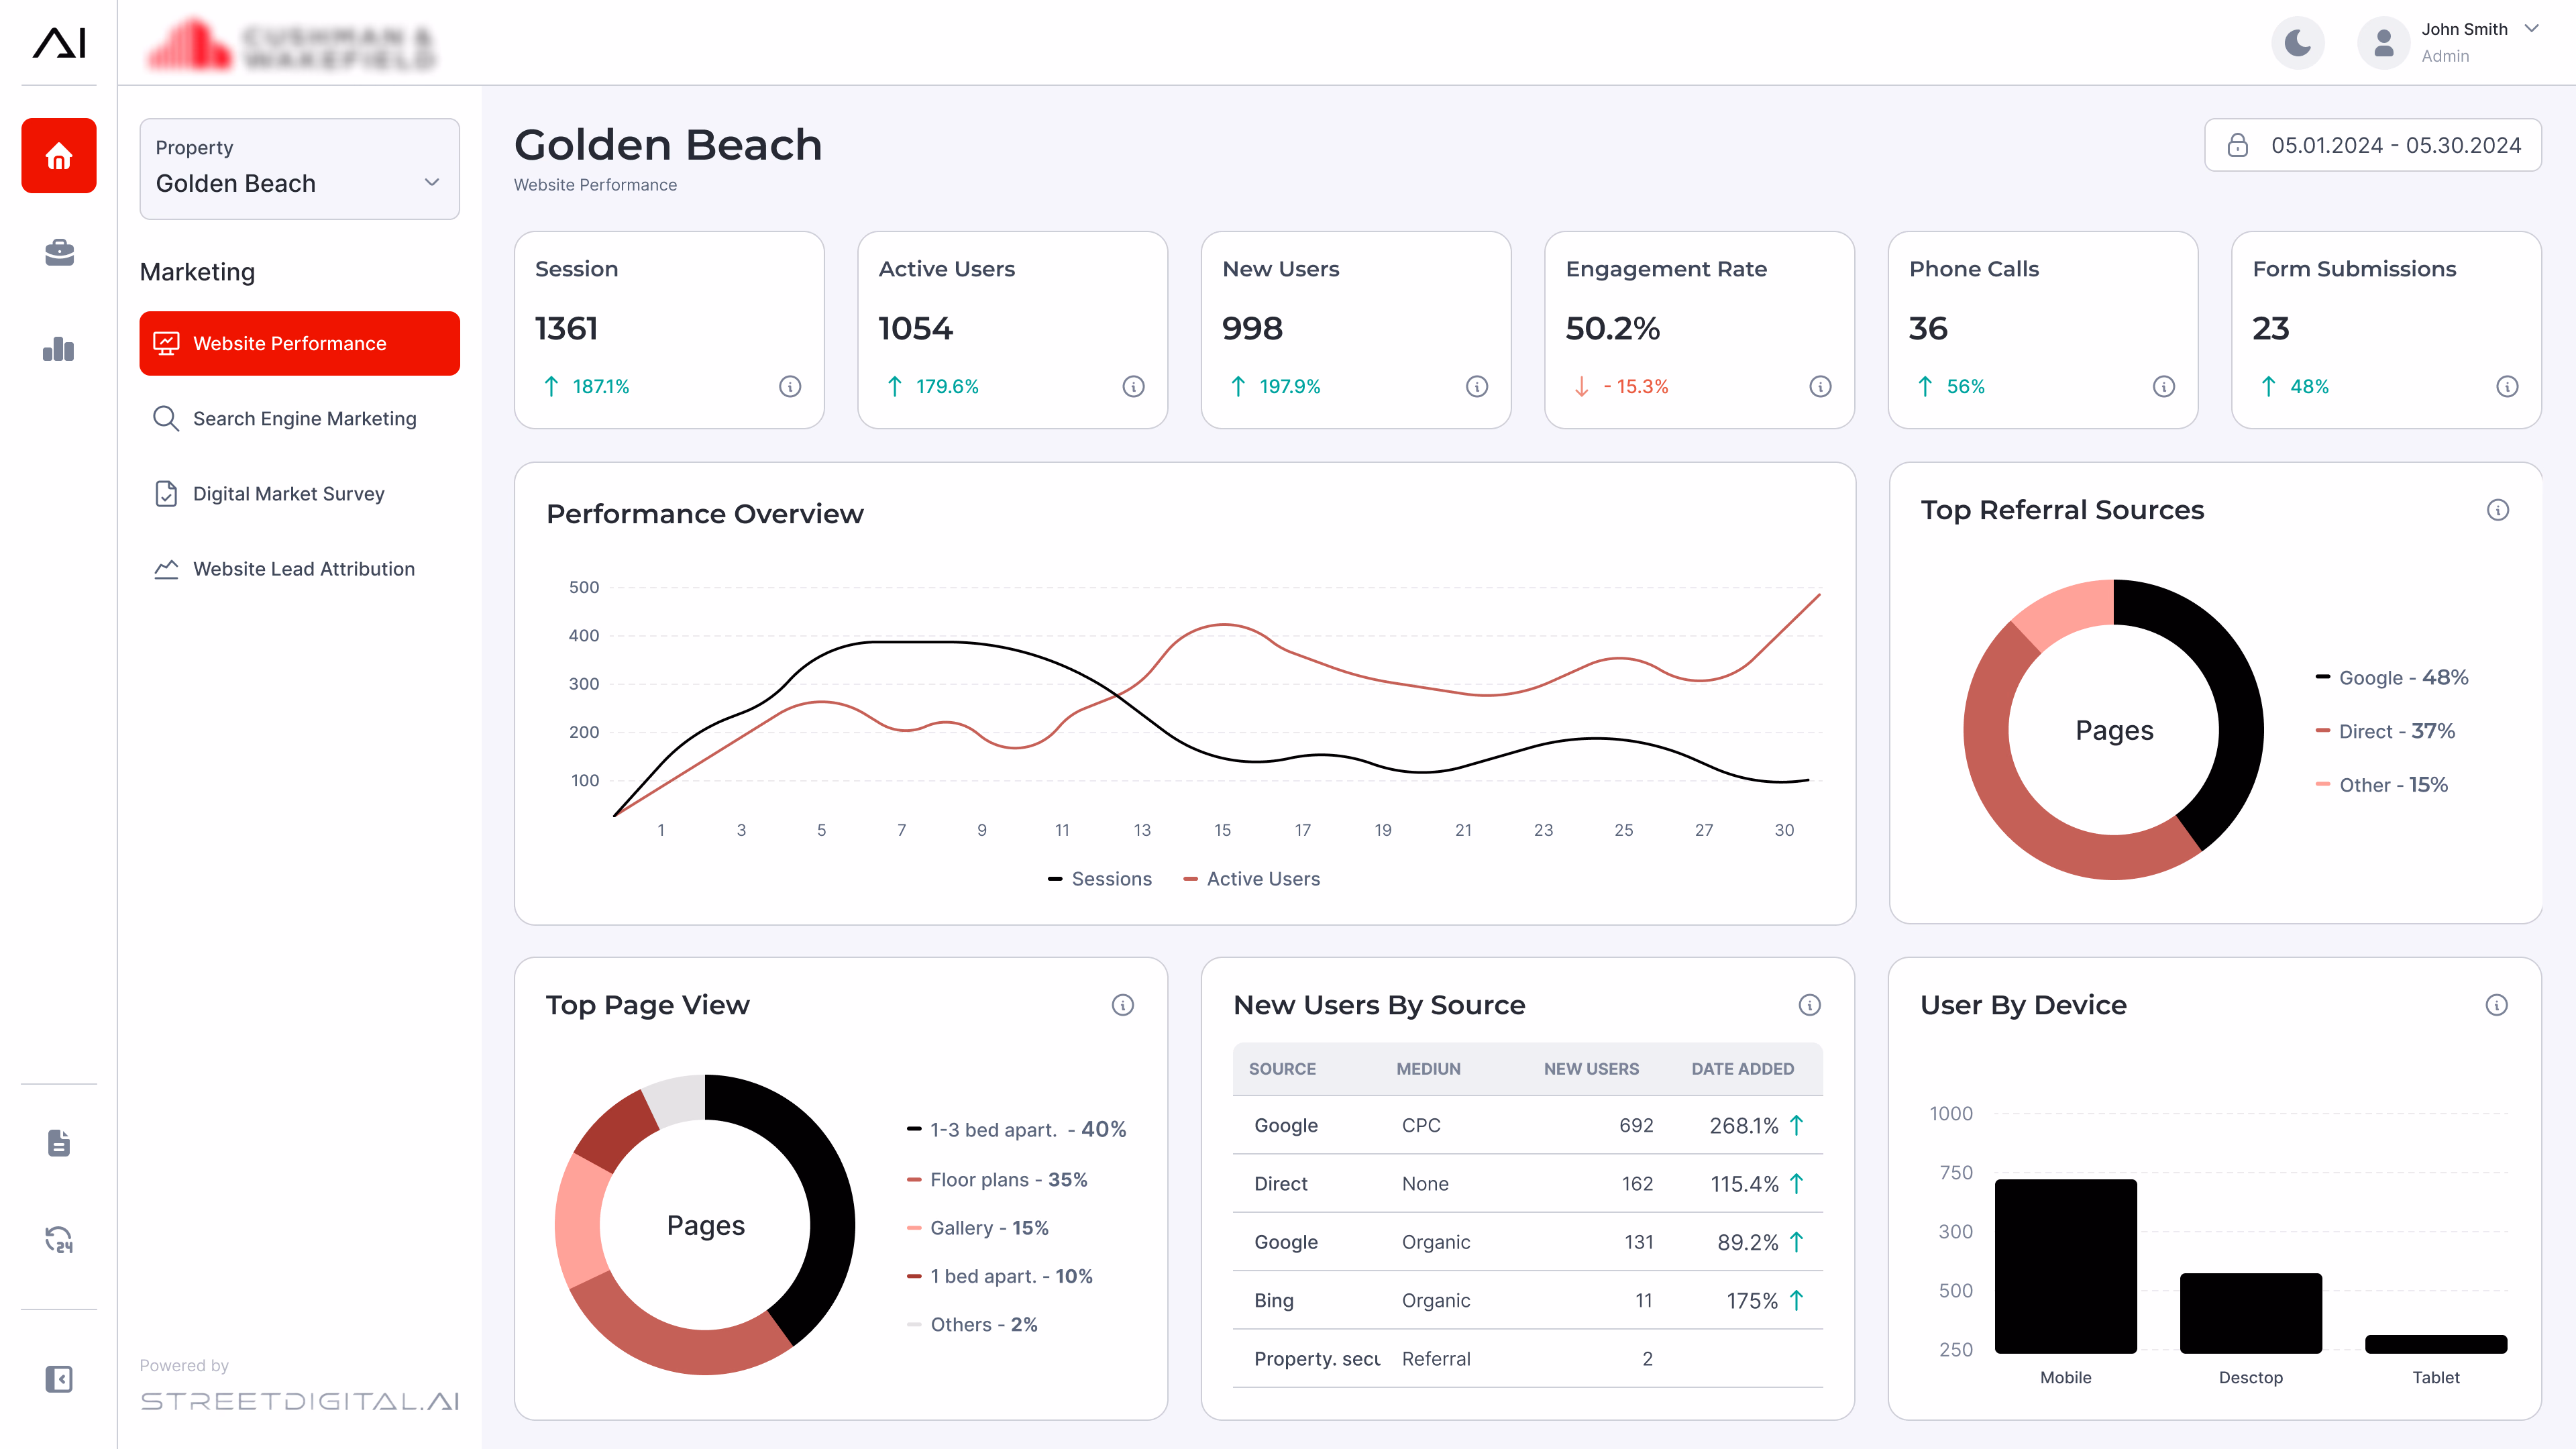Open the home dashboard icon
This screenshot has width=2576, height=1449.
tap(59, 156)
